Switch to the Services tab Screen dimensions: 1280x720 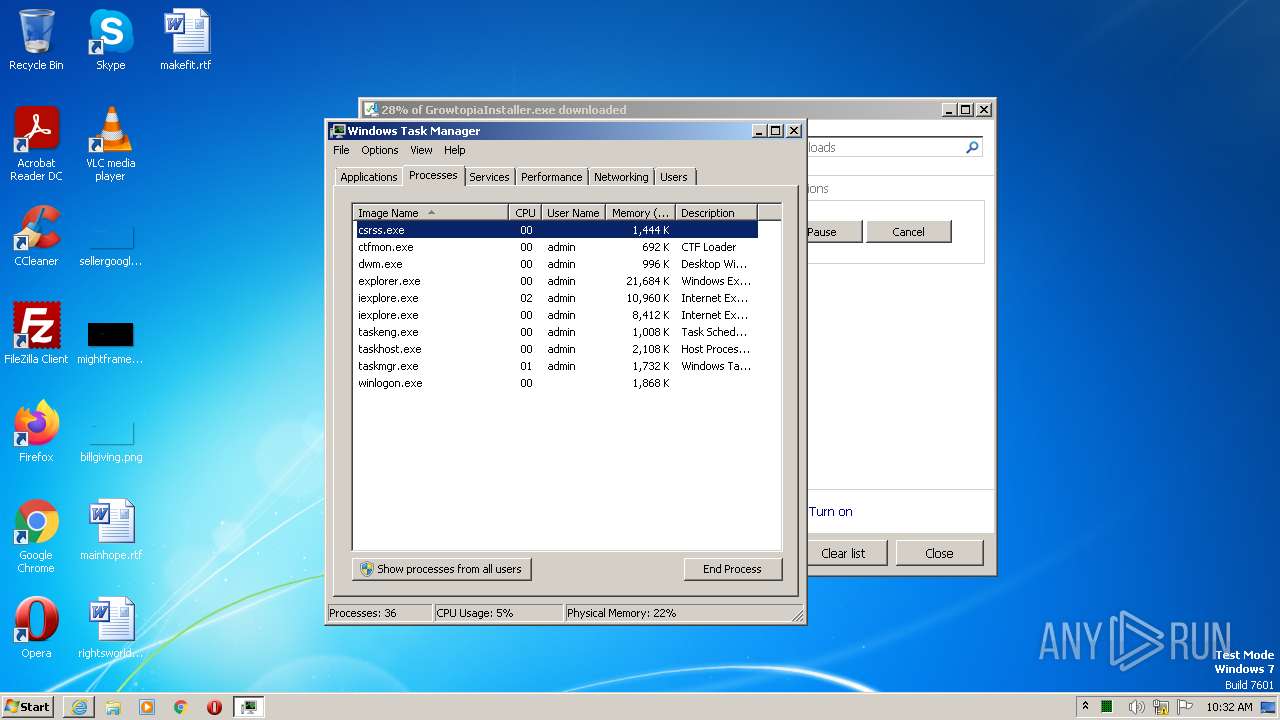click(489, 177)
